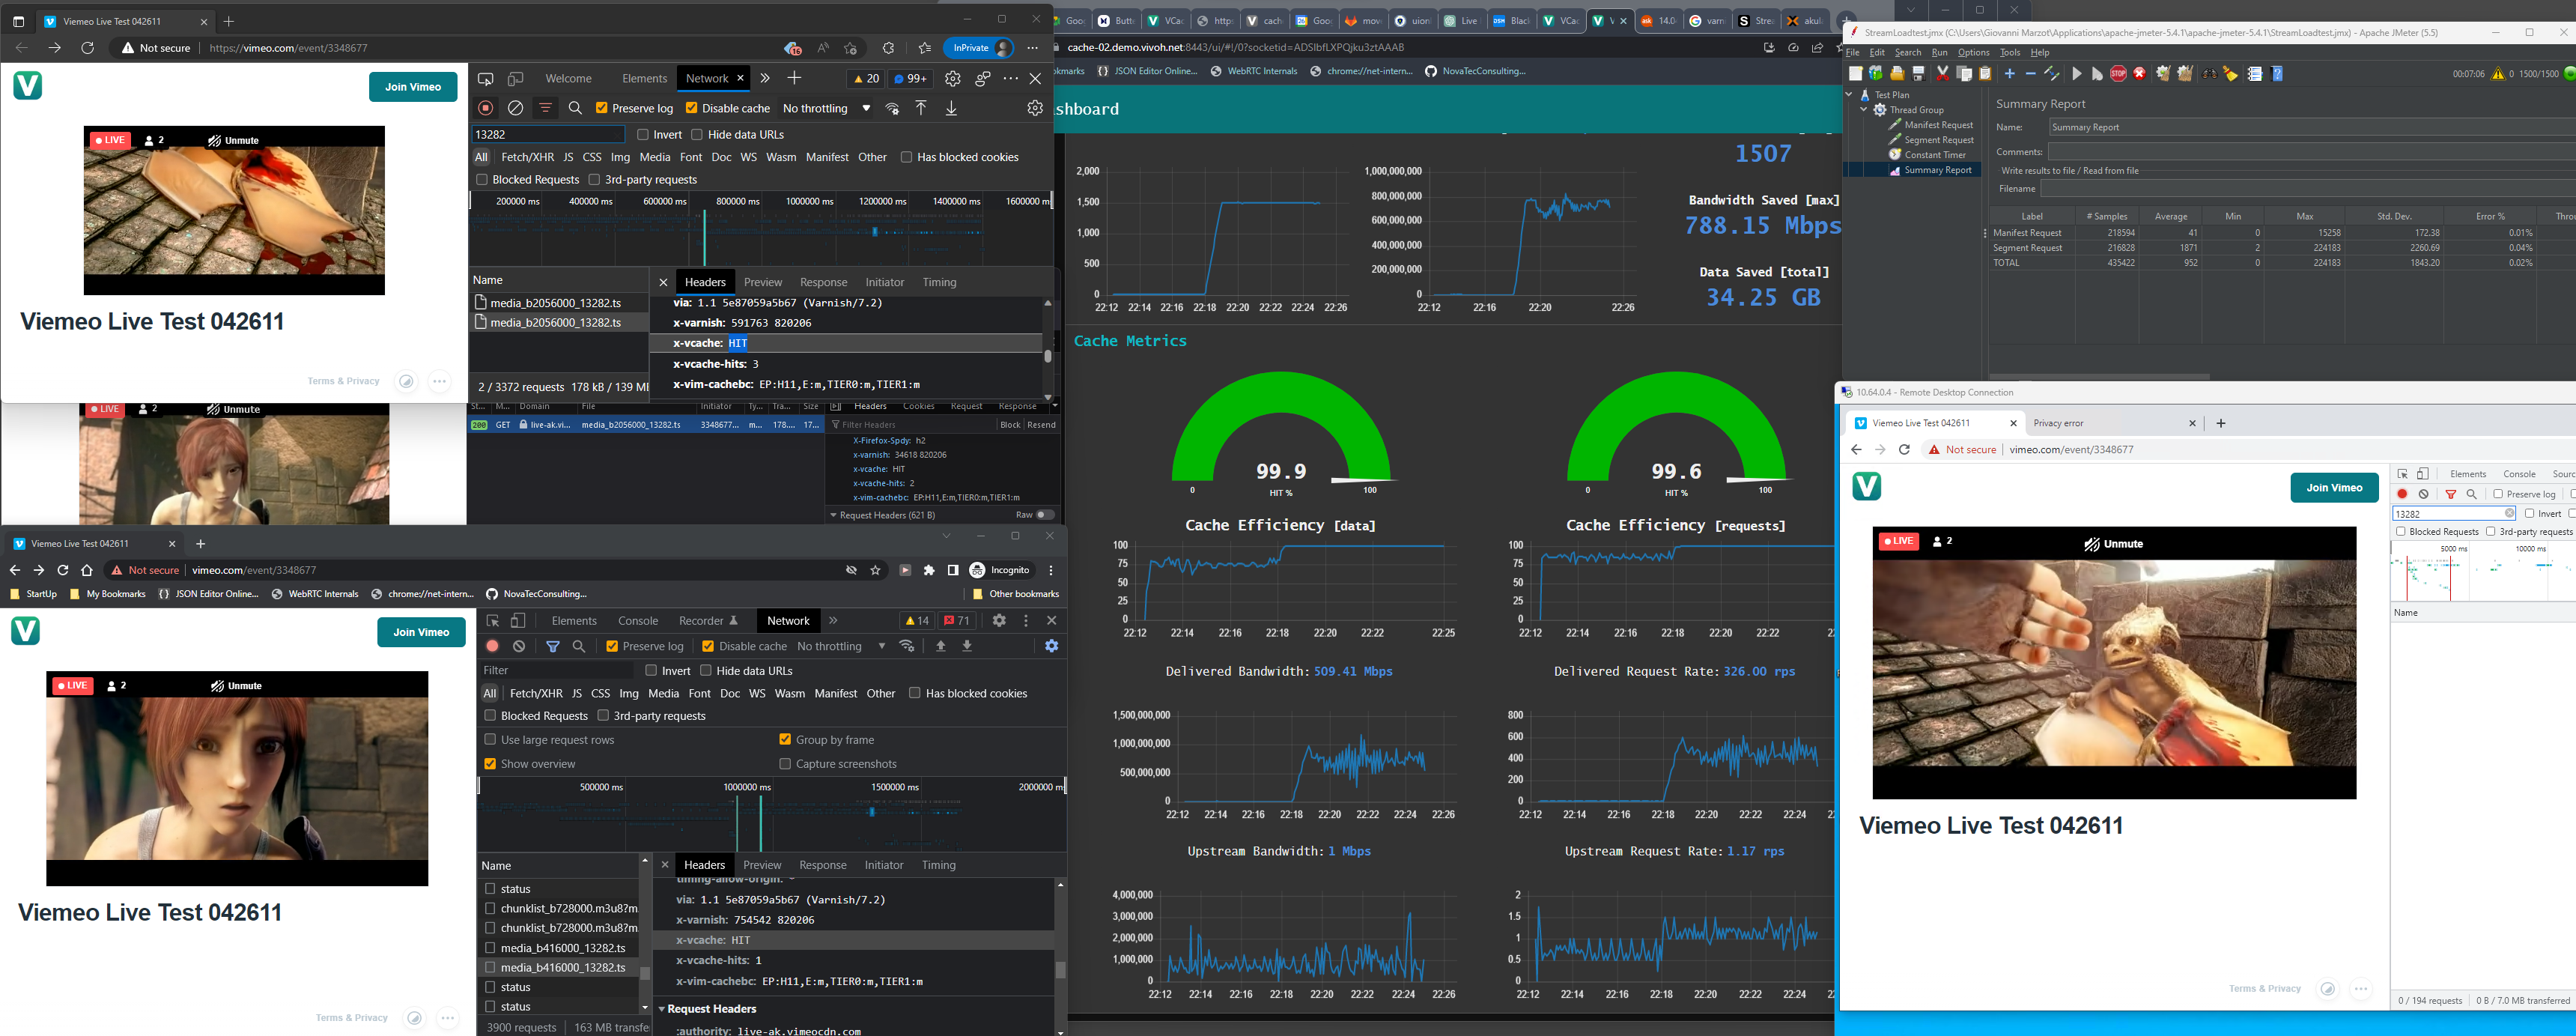Screen dimensions: 2576x1036
Task: Open the JMeter Options menu
Action: (x=1973, y=53)
